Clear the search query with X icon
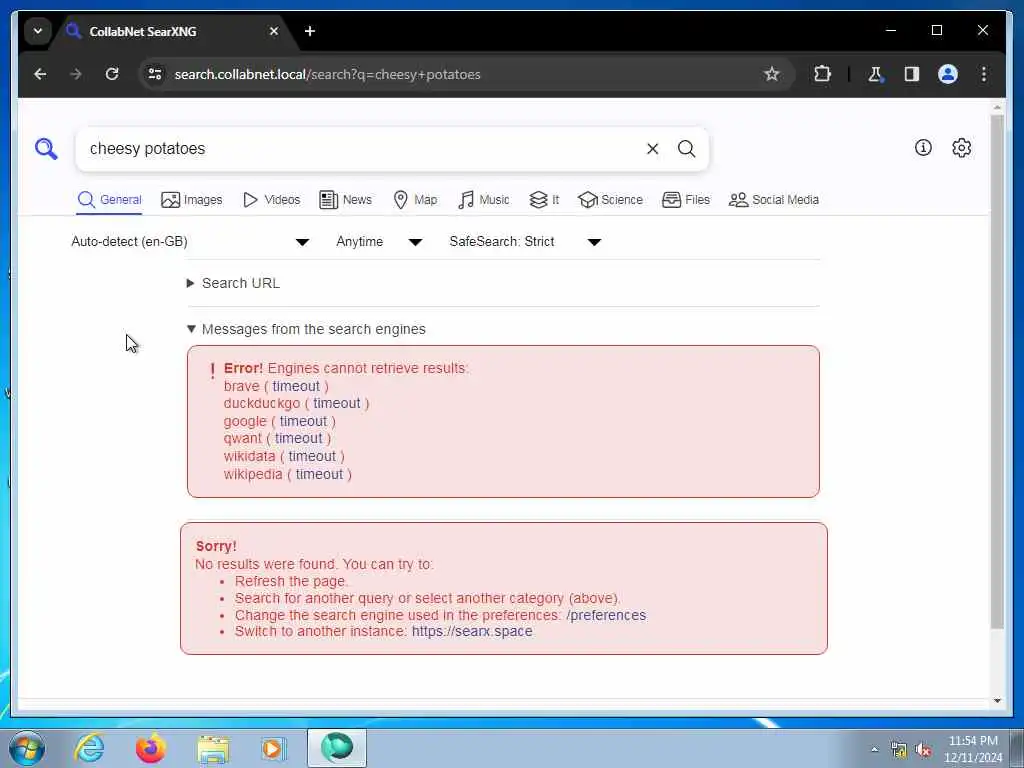 (652, 149)
